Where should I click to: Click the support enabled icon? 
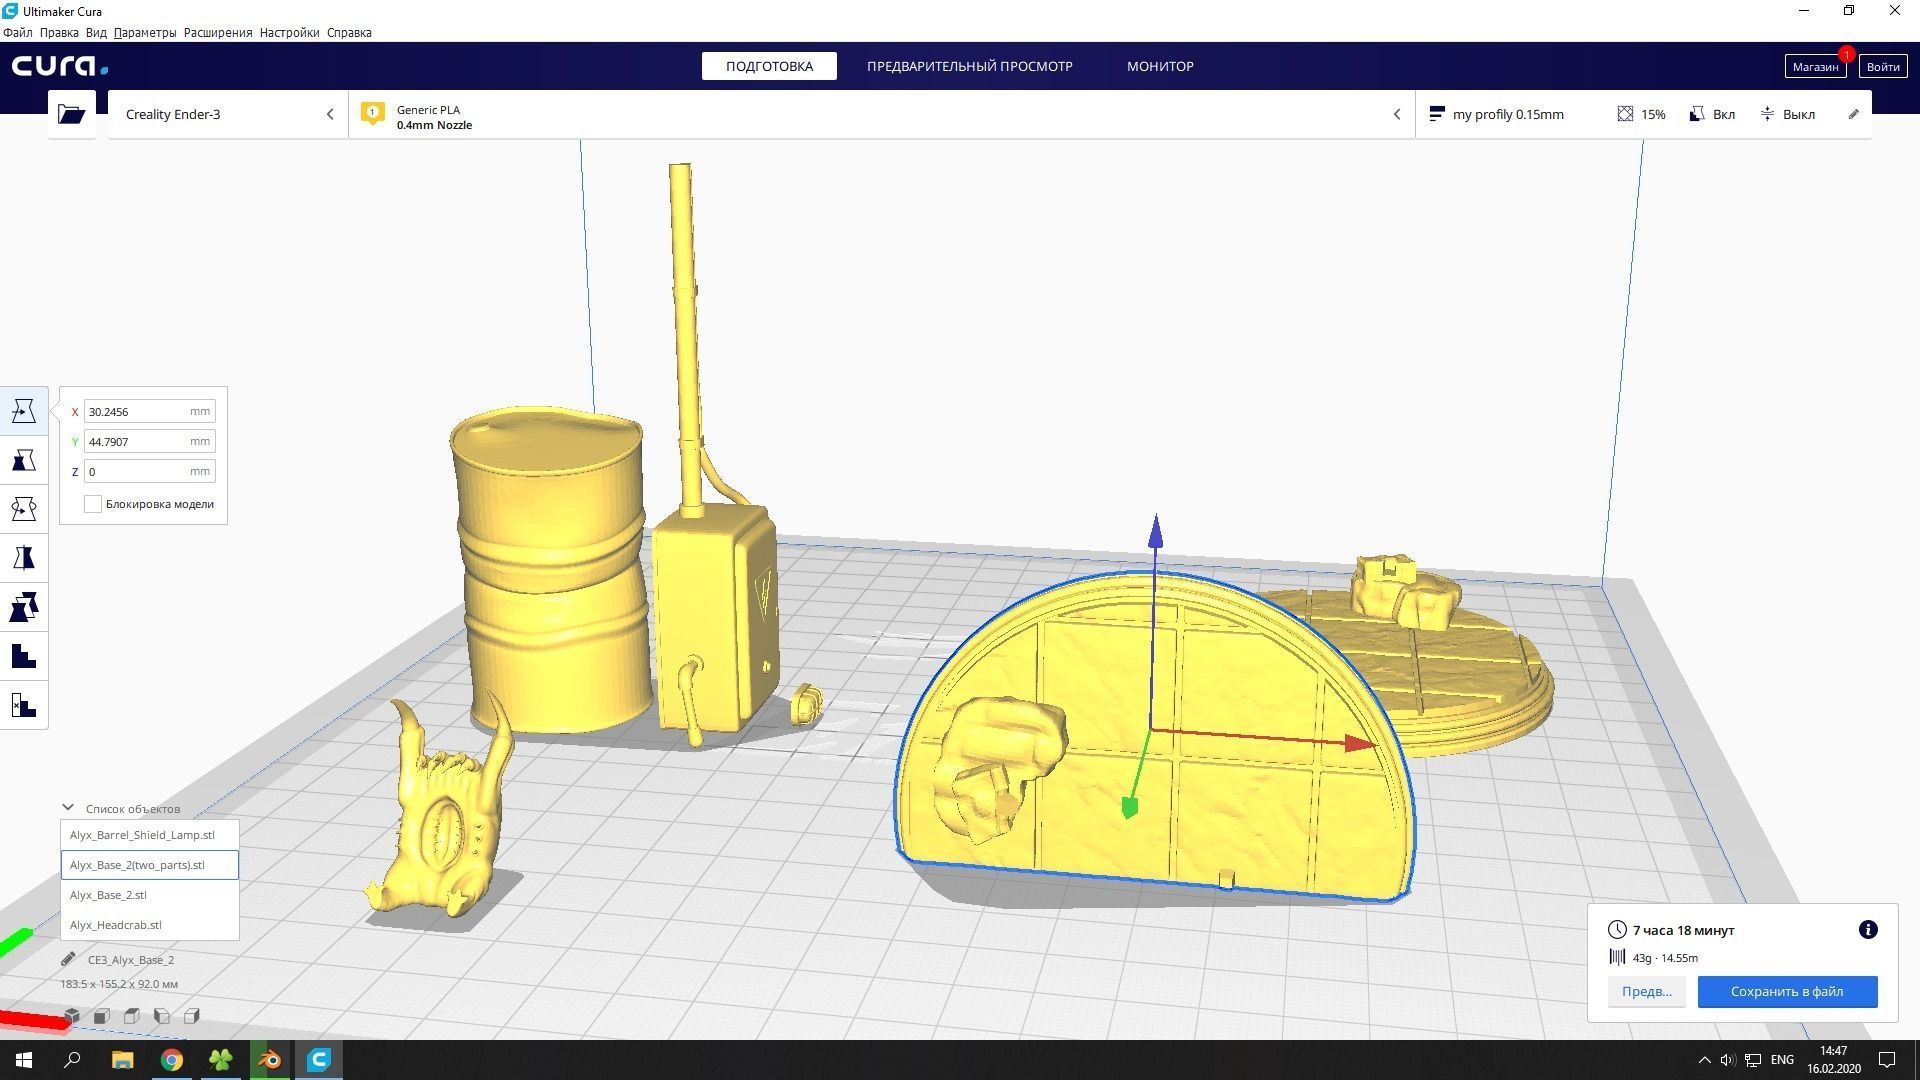click(x=1697, y=114)
